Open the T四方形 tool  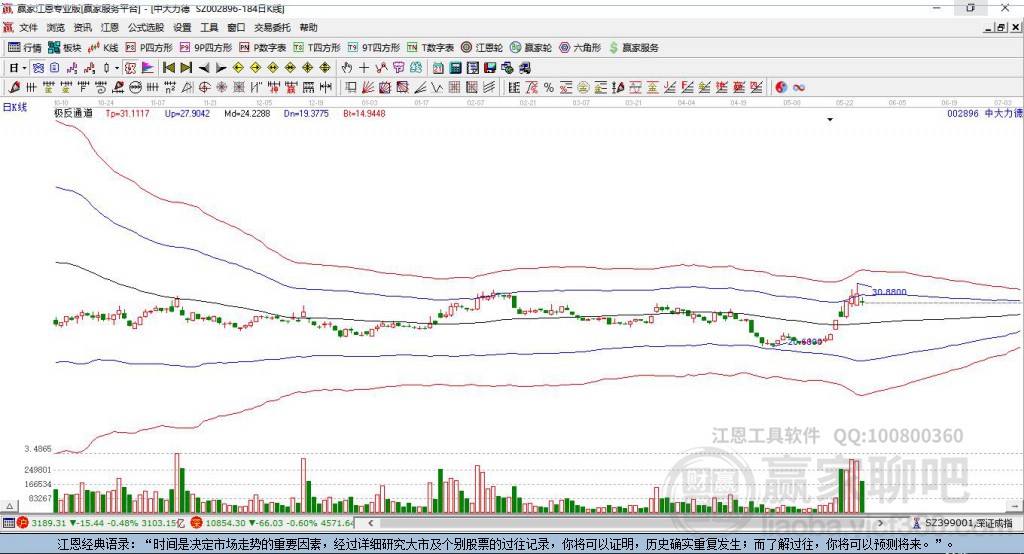click(317, 48)
